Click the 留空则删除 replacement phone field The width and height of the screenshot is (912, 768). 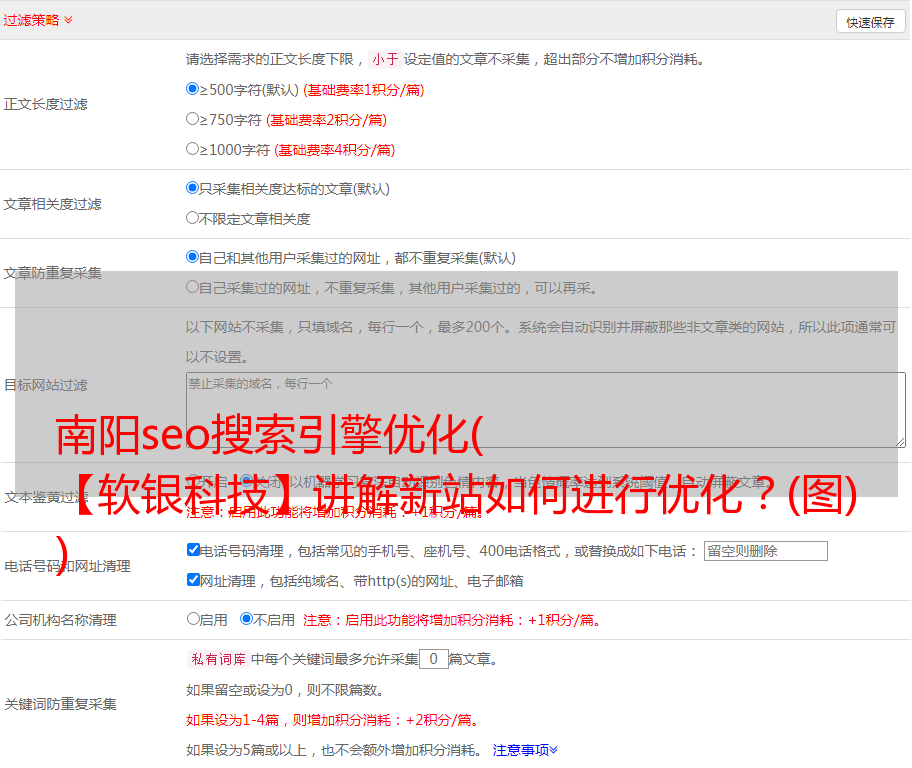765,551
